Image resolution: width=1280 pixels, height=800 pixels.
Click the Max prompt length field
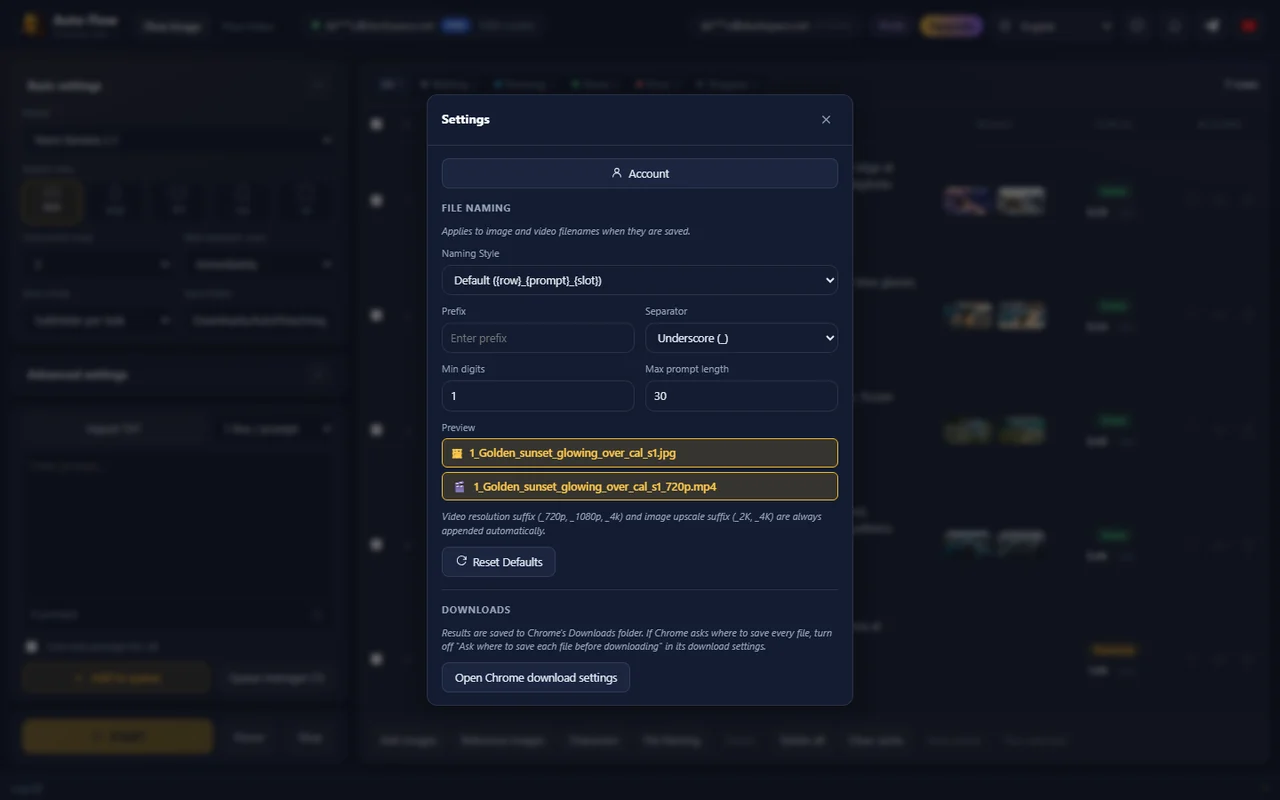tap(741, 396)
